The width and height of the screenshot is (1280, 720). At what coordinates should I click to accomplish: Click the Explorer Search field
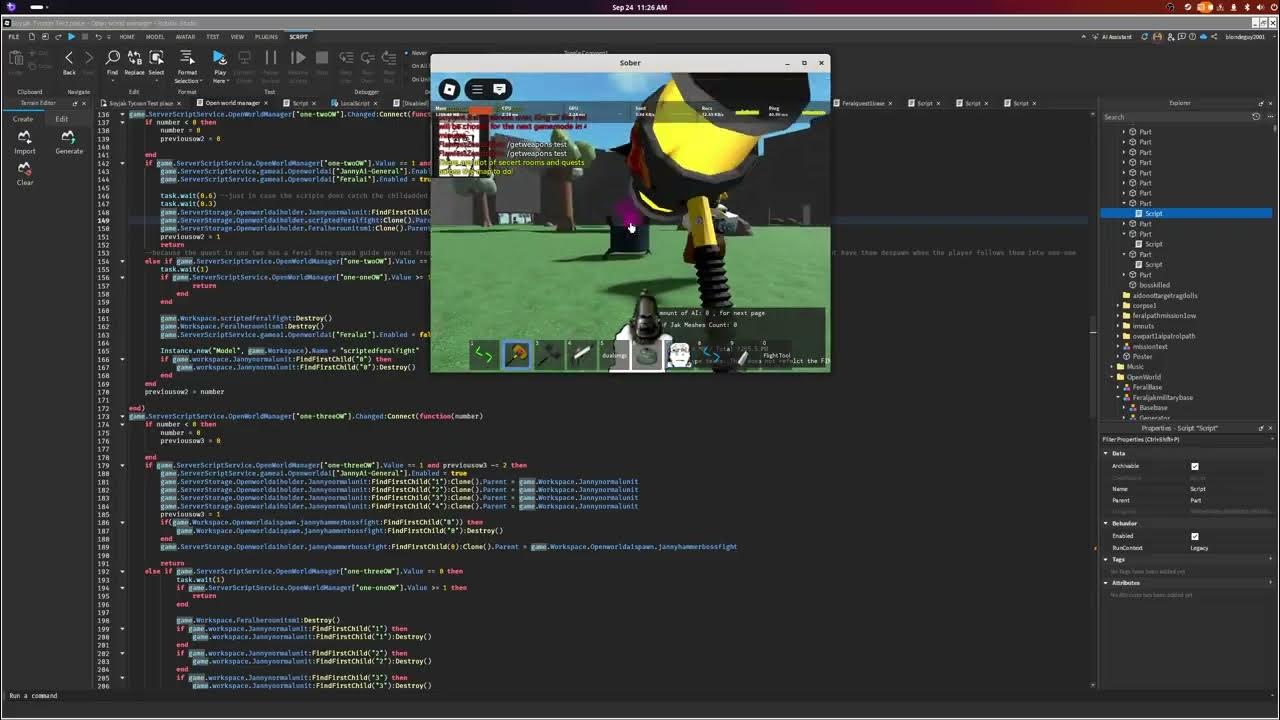pyautogui.click(x=1175, y=117)
